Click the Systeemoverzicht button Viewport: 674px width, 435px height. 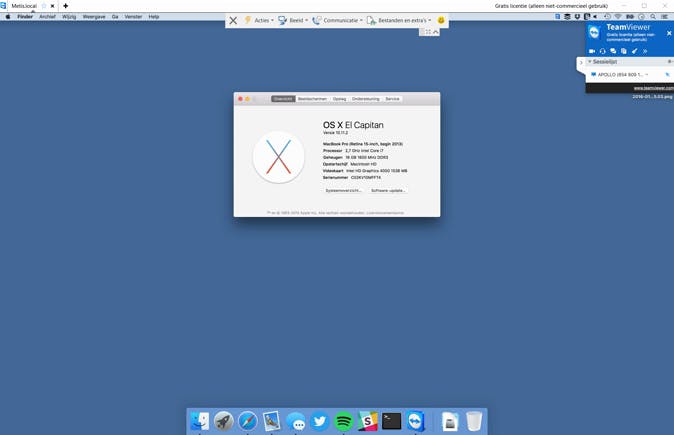click(344, 190)
